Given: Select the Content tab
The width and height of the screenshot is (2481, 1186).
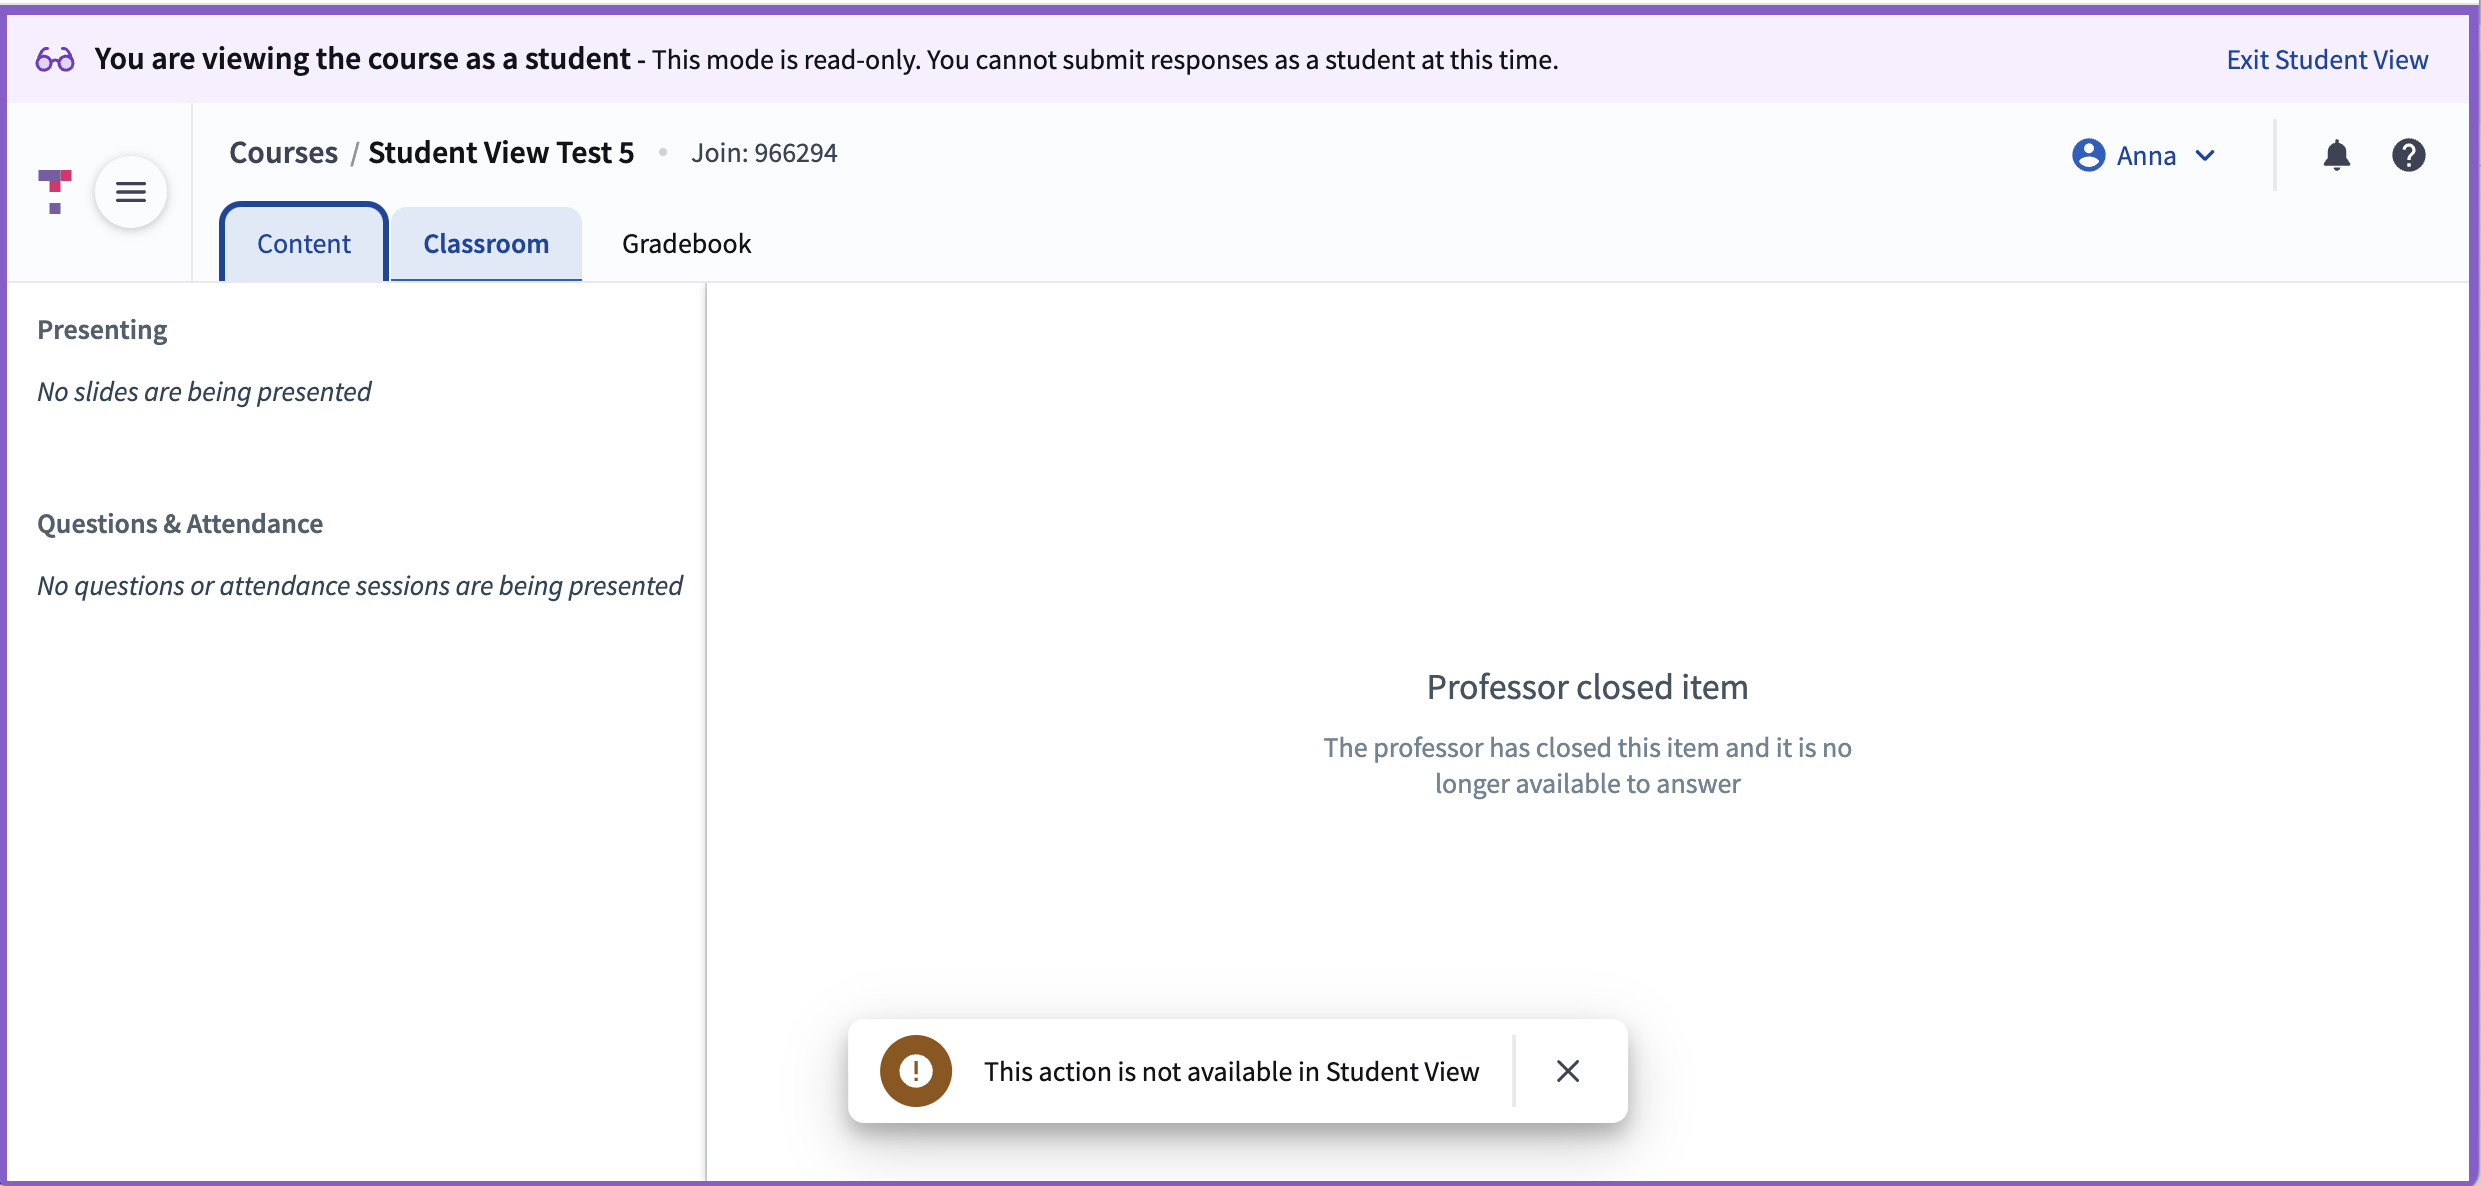Looking at the screenshot, I should pyautogui.click(x=303, y=243).
